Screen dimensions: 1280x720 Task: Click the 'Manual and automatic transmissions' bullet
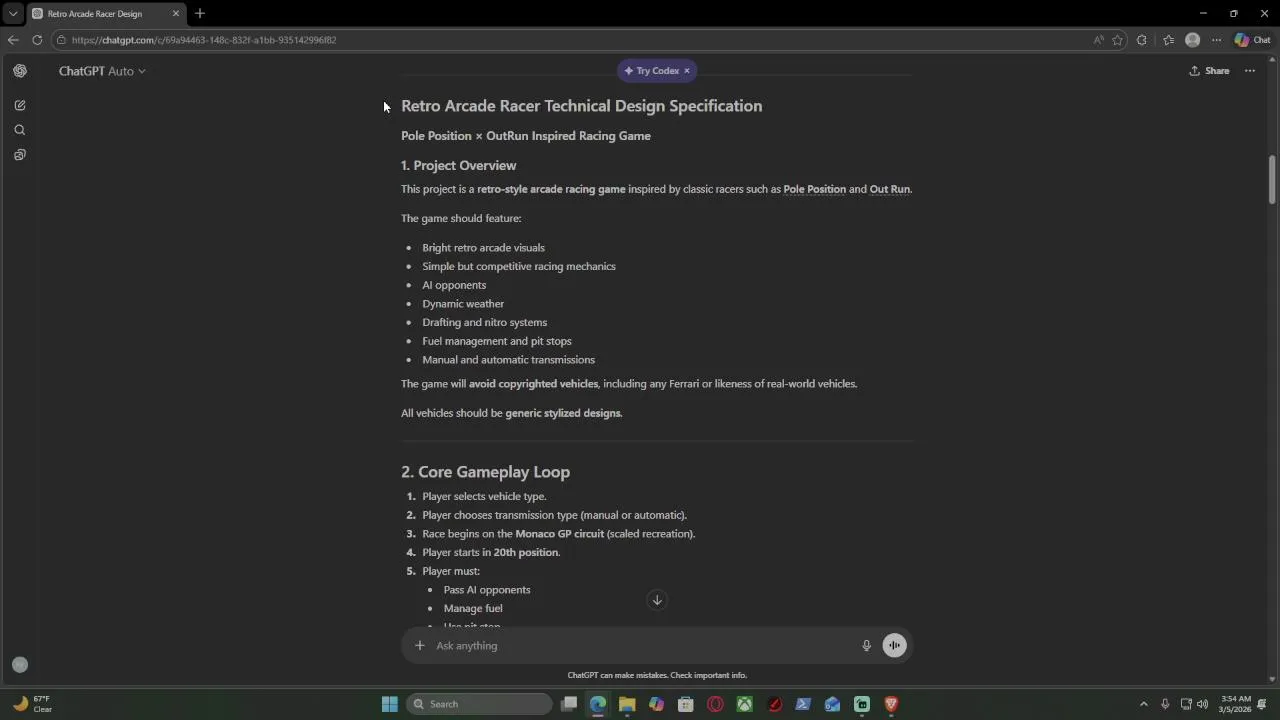click(508, 360)
